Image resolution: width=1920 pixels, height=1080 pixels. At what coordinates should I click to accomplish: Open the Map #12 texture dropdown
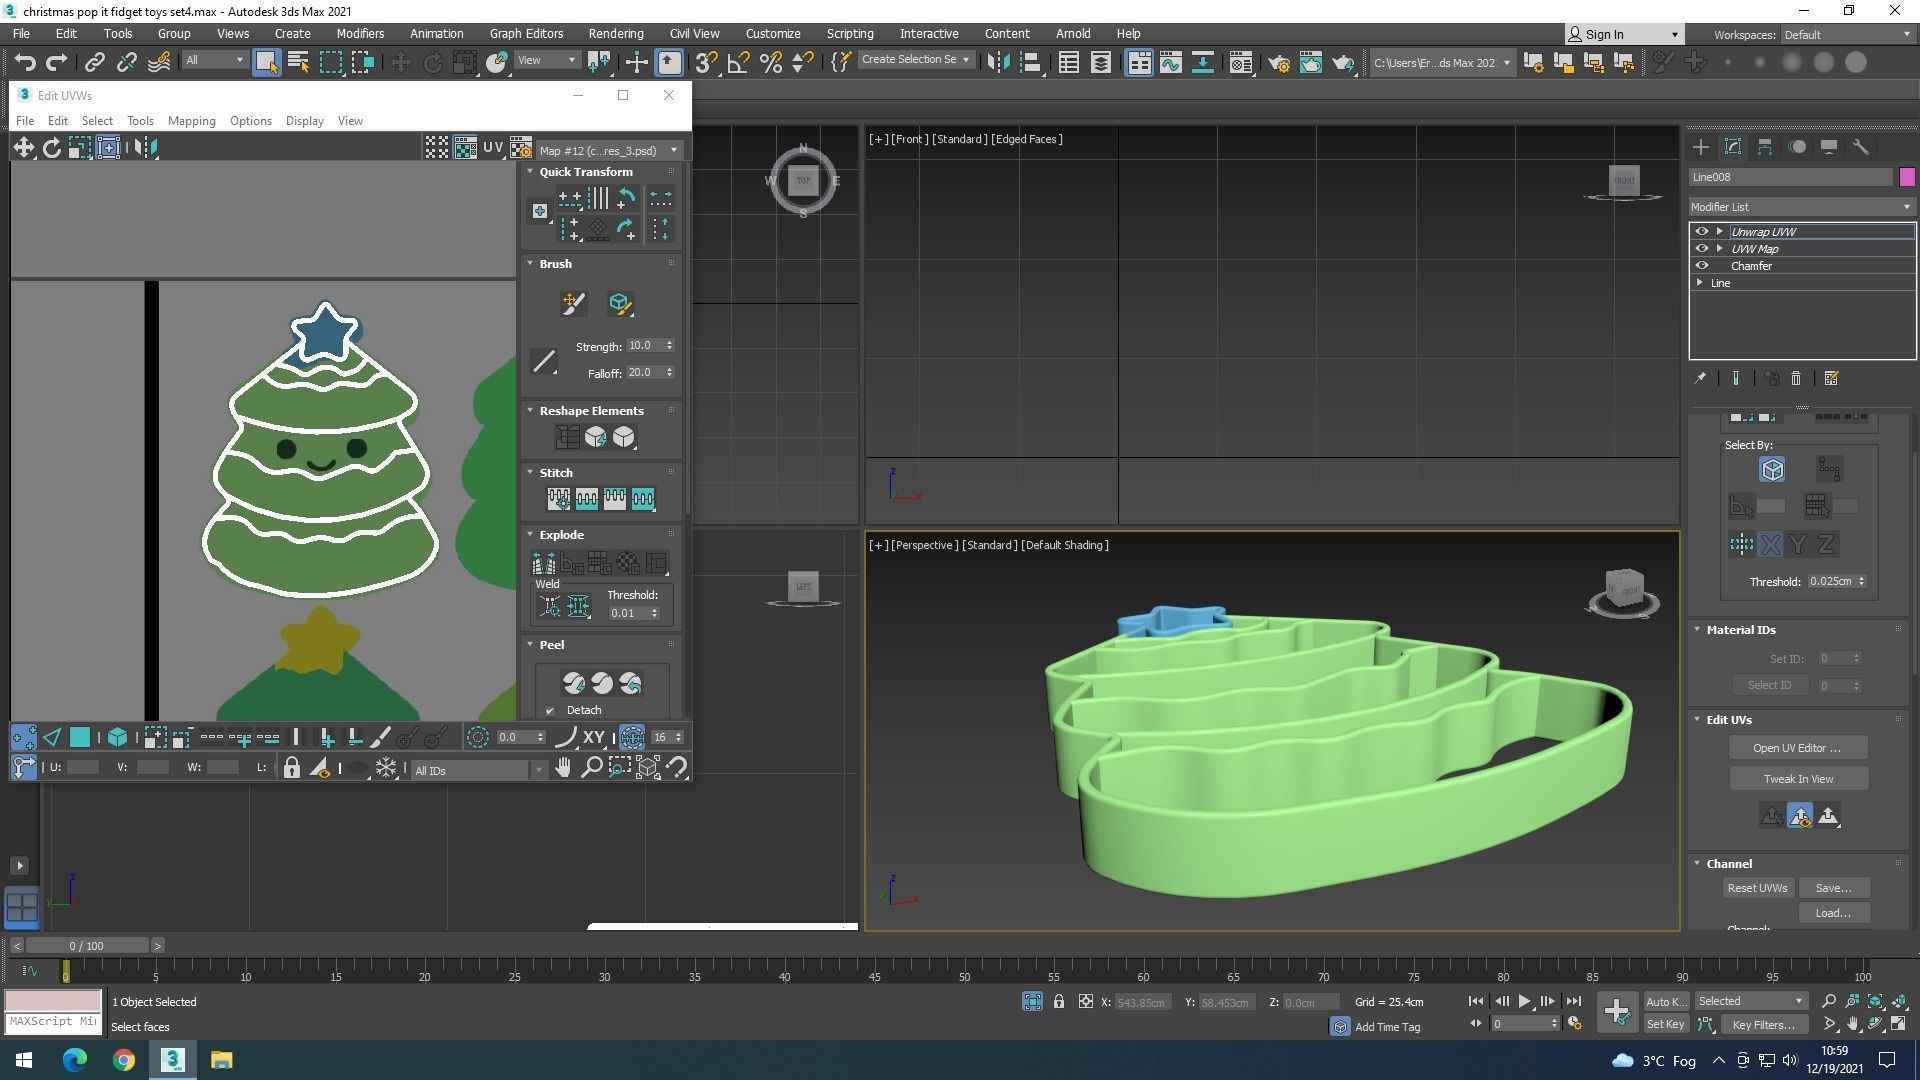point(607,151)
